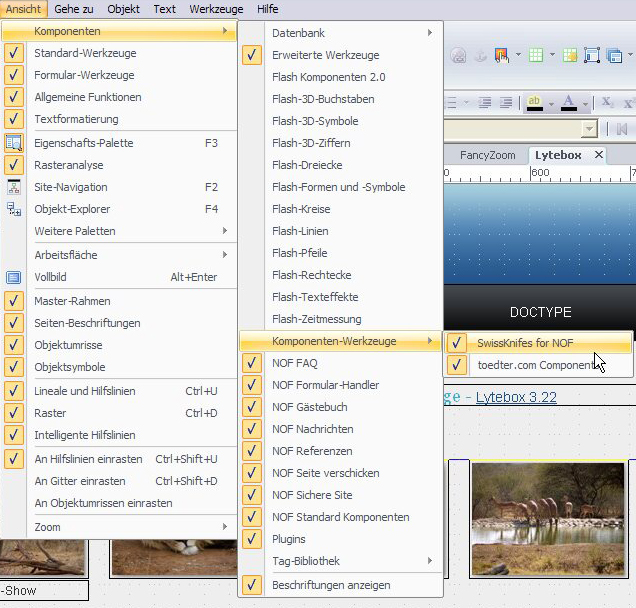Expand the Datenbank submenu

click(340, 33)
